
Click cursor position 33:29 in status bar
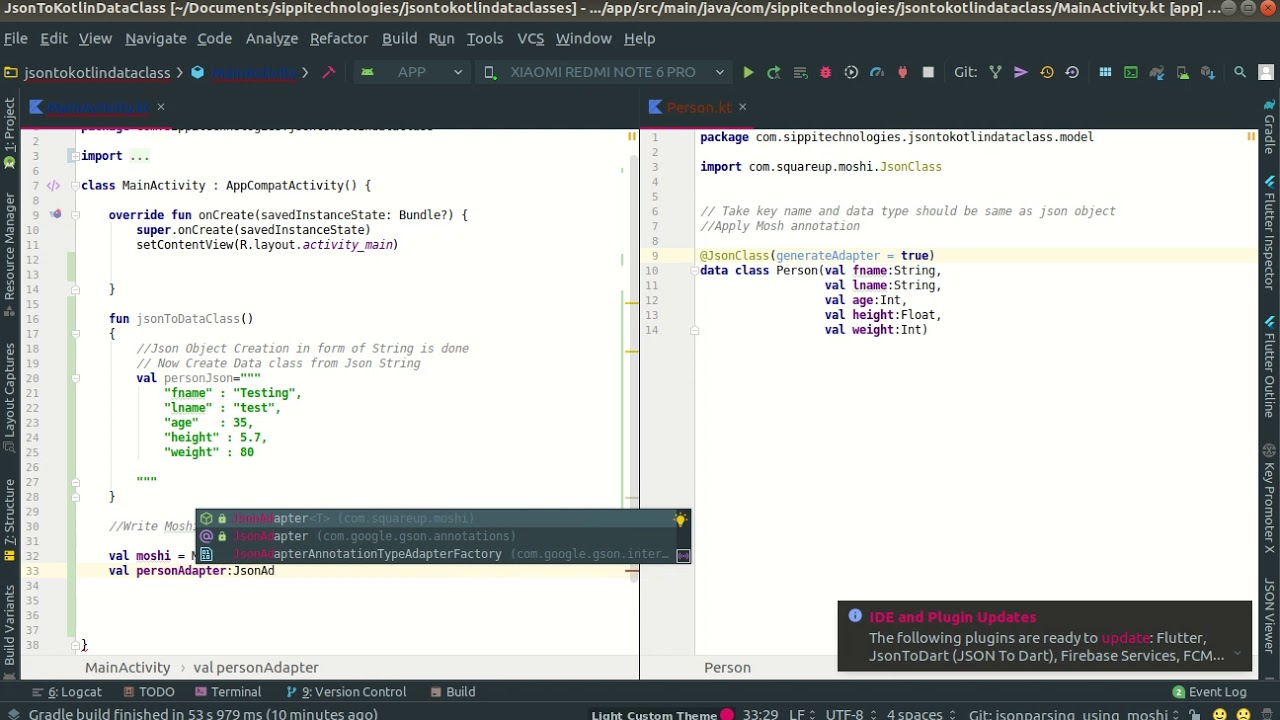[x=761, y=714]
